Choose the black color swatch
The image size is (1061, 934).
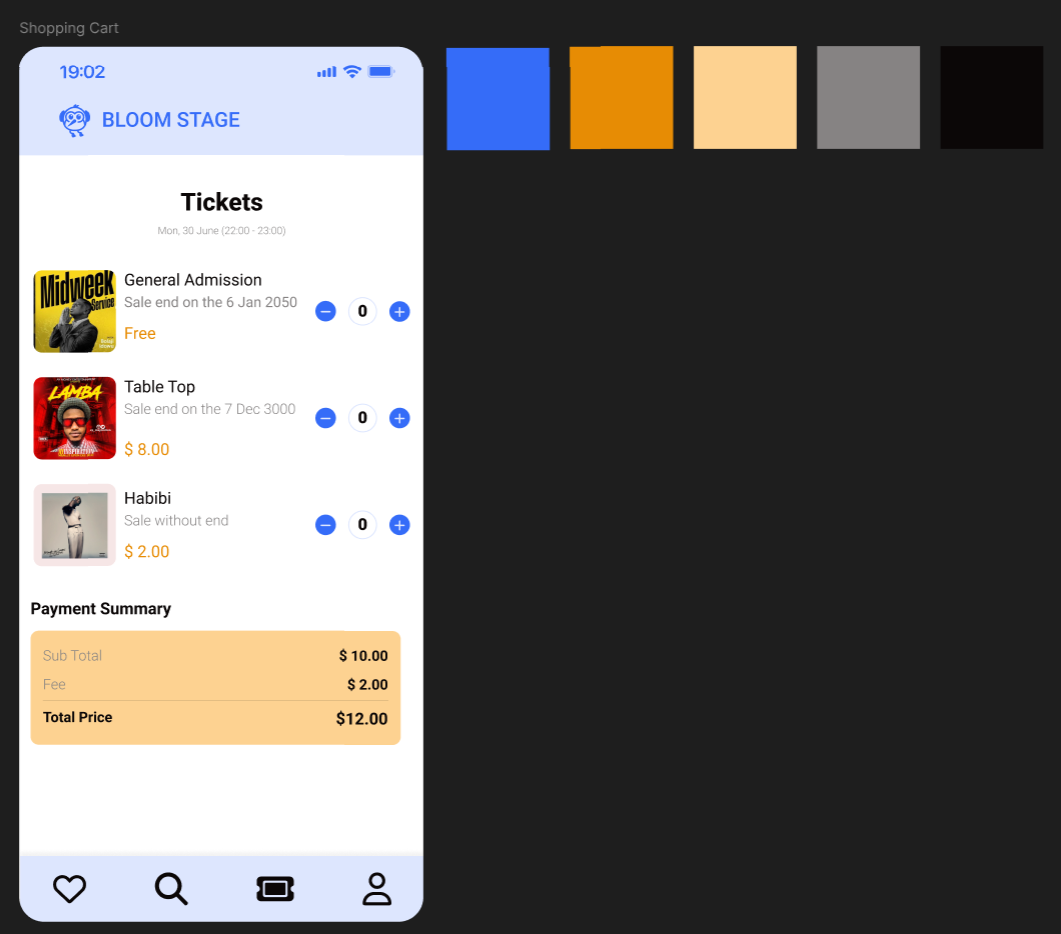(992, 97)
